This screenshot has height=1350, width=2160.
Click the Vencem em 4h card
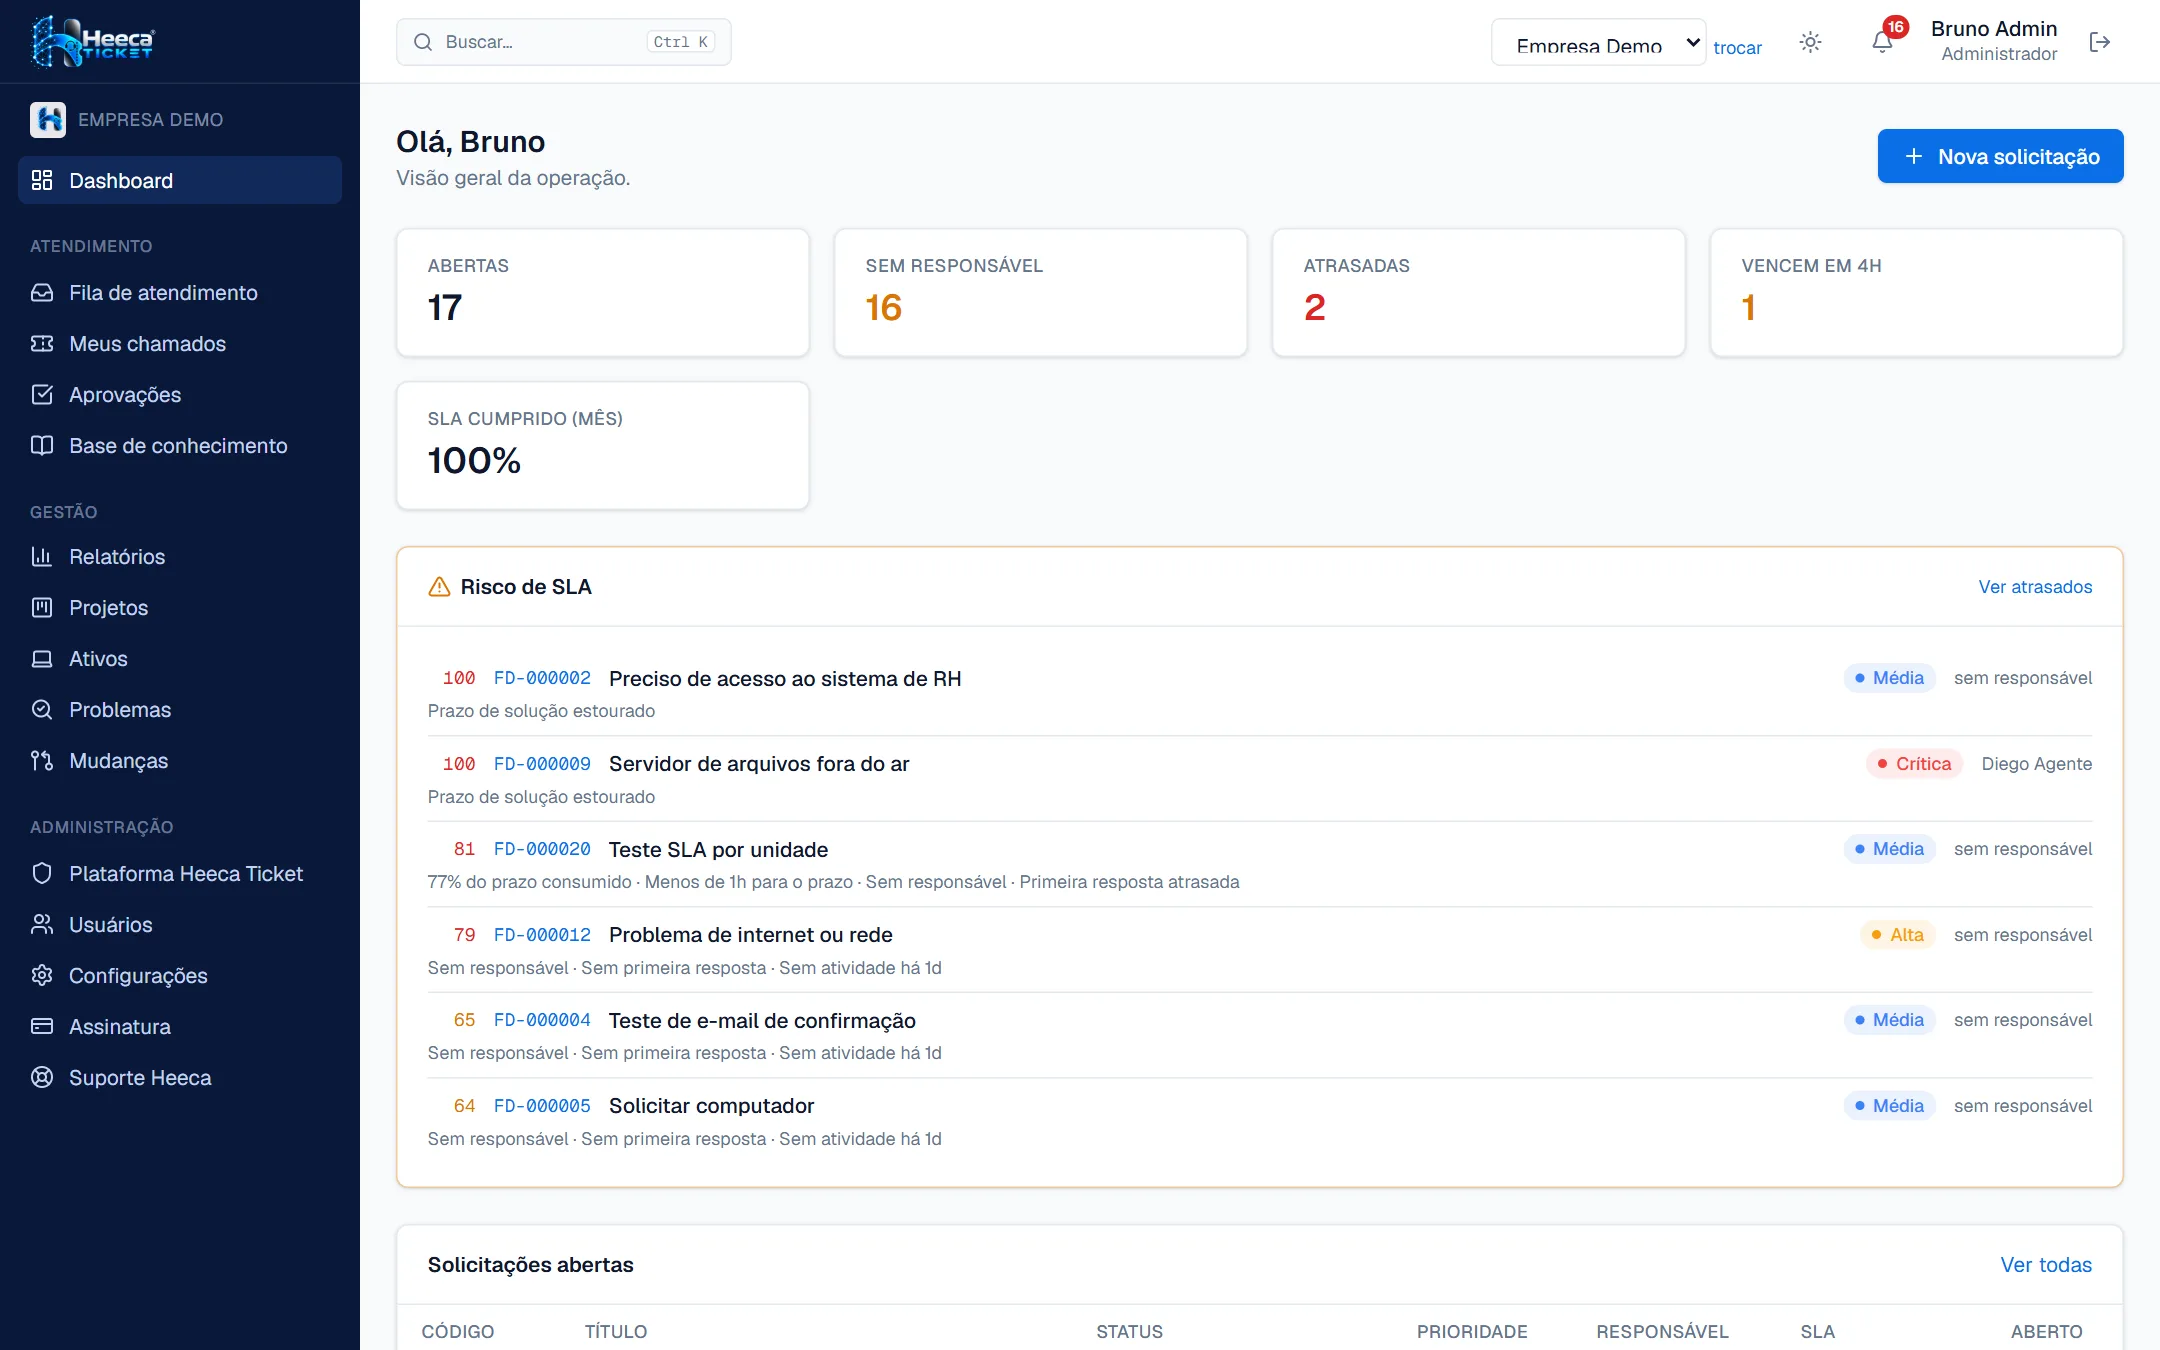(1917, 292)
